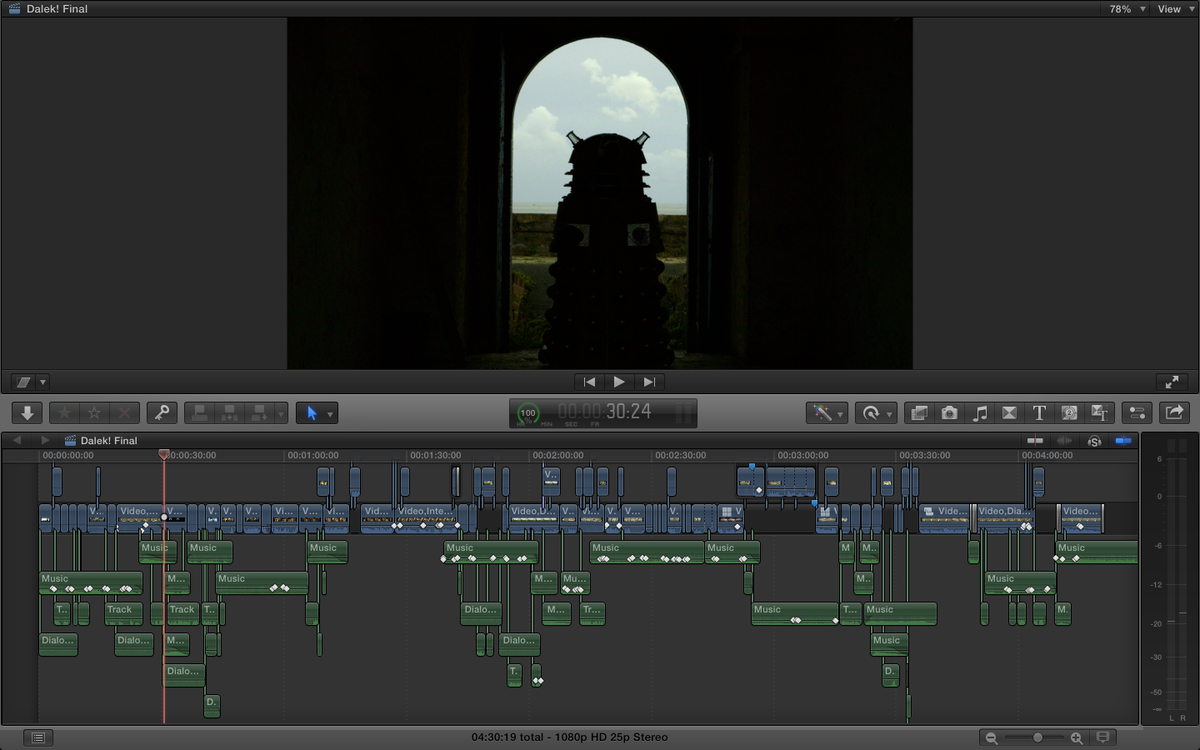Open the viewer View options menu
Image resolution: width=1200 pixels, height=750 pixels.
pos(1174,9)
